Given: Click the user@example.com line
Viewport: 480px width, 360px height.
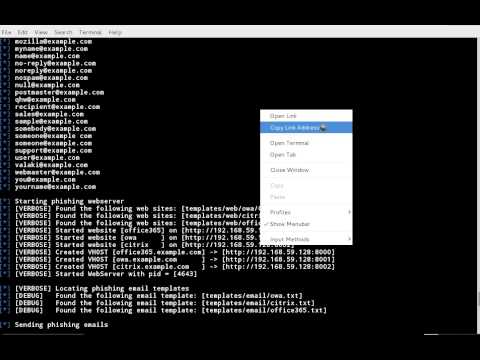Looking at the screenshot, I should (x=47, y=158).
